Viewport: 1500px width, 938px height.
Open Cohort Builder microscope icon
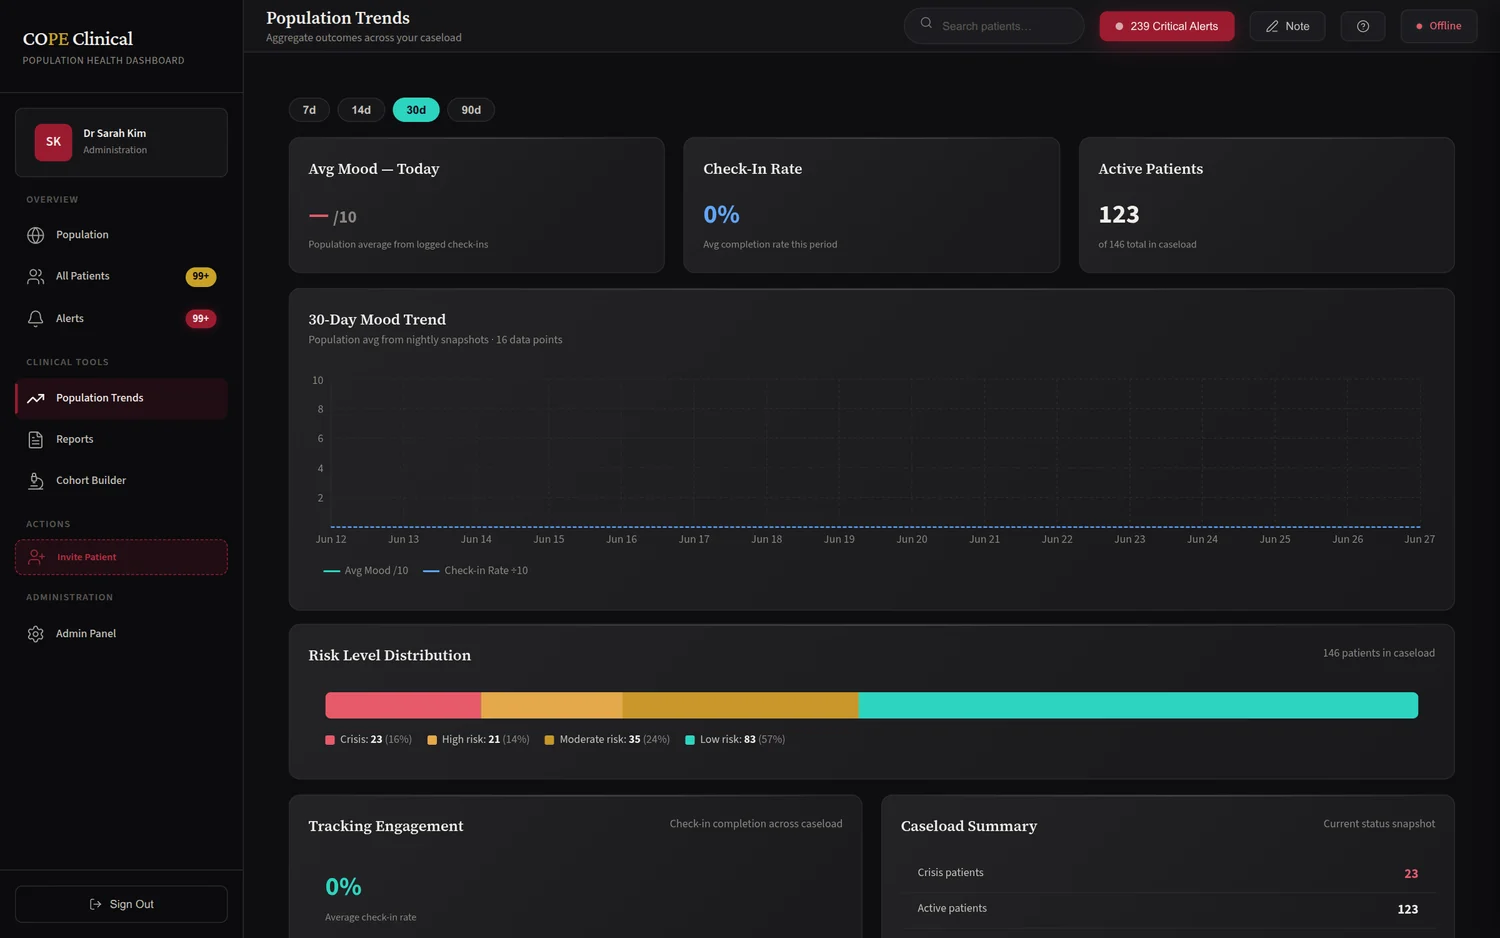coord(36,481)
